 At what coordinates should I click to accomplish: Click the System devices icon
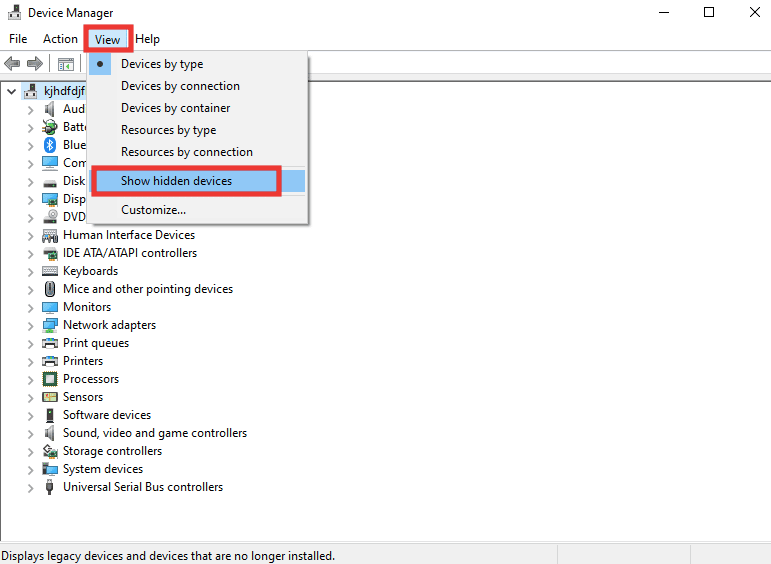[50, 469]
